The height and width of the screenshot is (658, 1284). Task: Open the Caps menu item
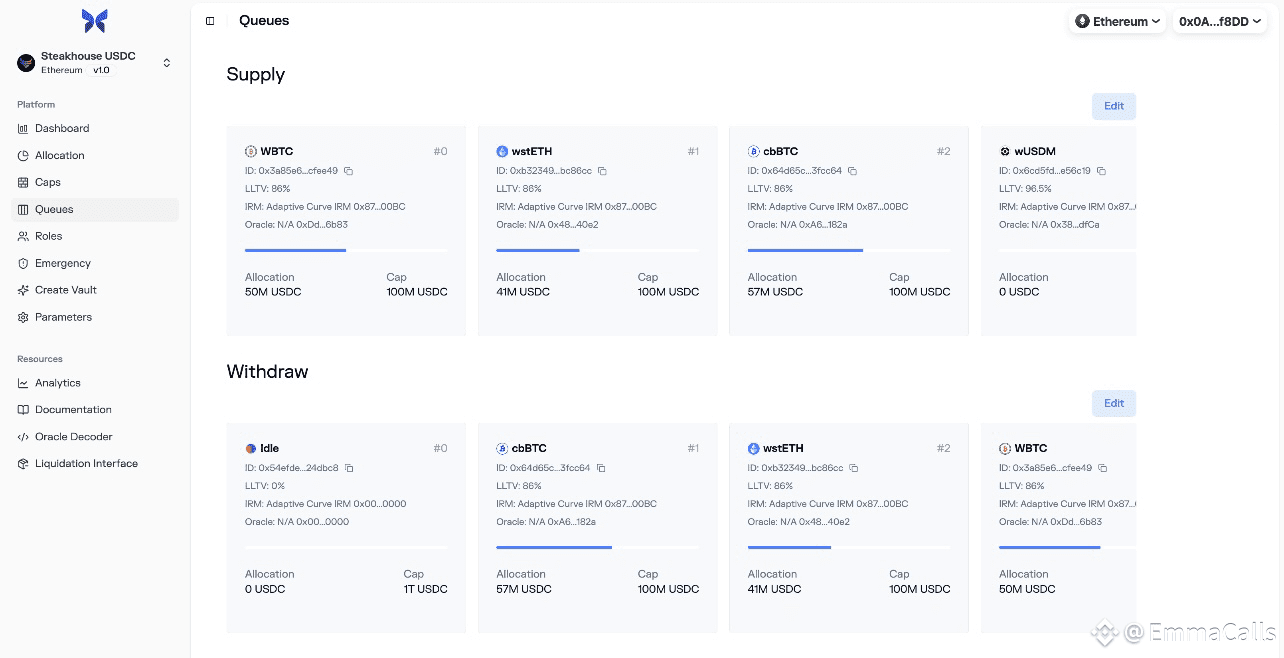[x=47, y=182]
